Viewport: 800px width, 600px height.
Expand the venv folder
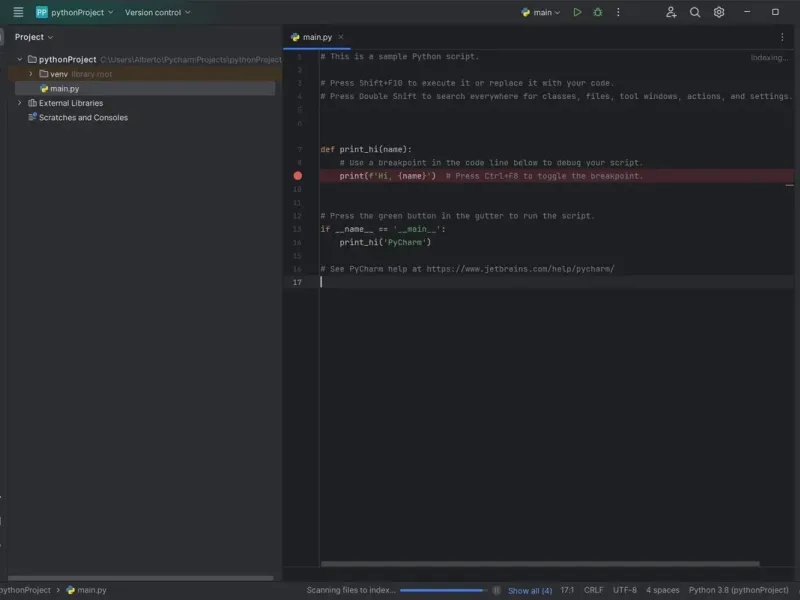pos(31,74)
